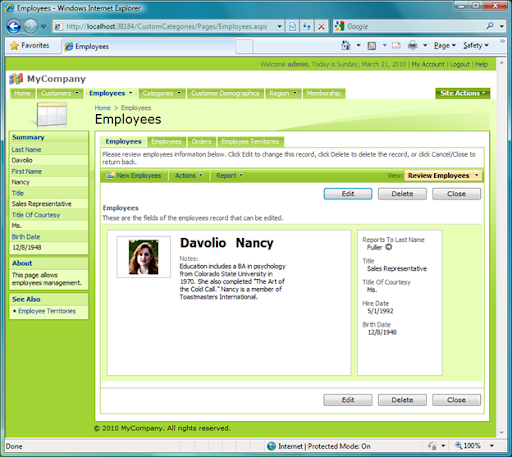The width and height of the screenshot is (512, 457).
Task: Click the top Delete button
Action: [402, 194]
